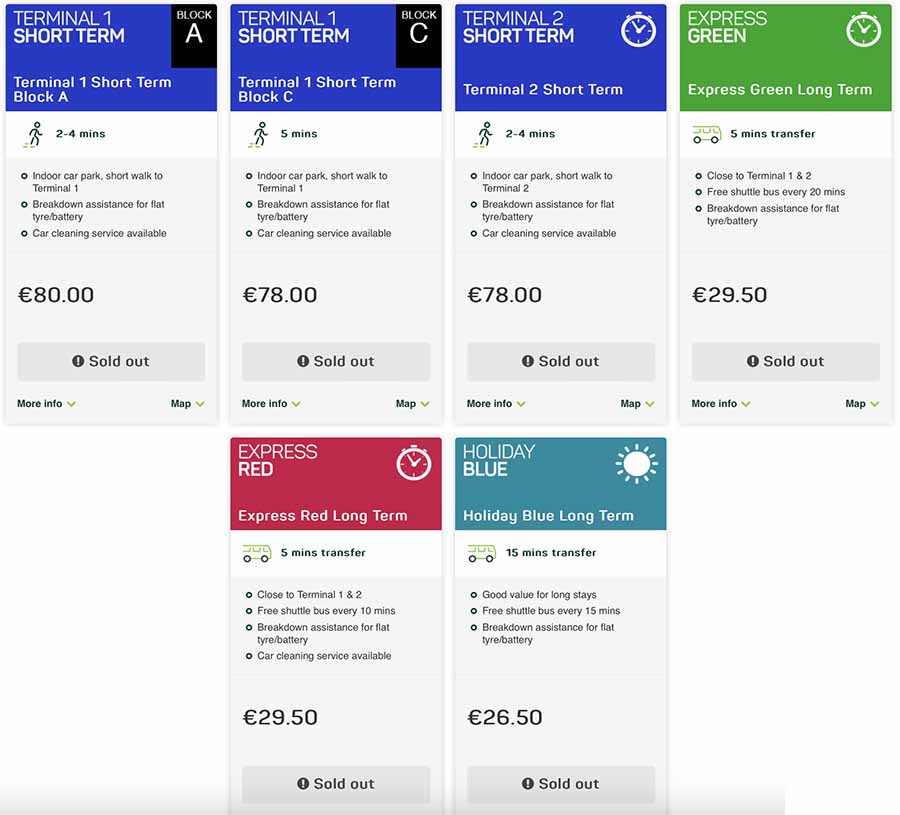
Task: Click Sold out button on Holiday Blue card
Action: click(x=561, y=784)
